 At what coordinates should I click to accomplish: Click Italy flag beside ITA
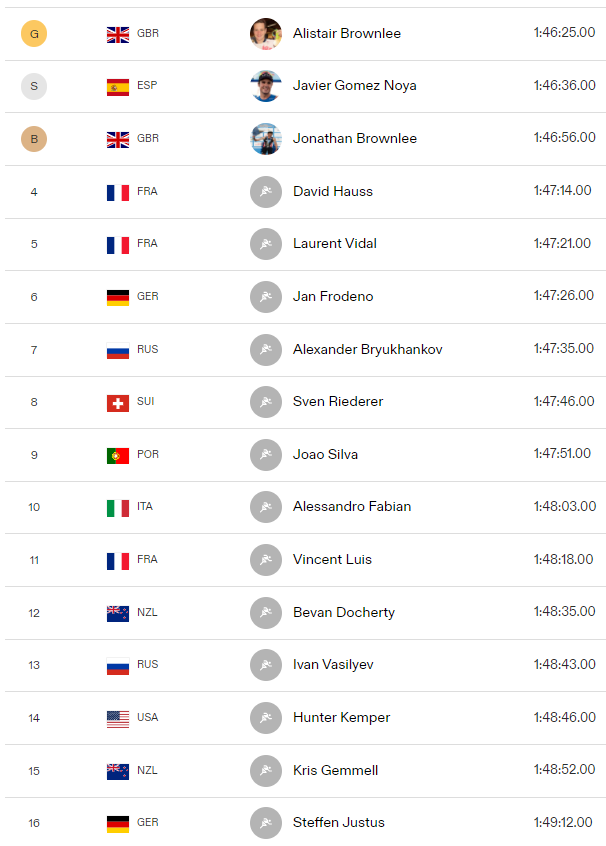pyautogui.click(x=118, y=508)
